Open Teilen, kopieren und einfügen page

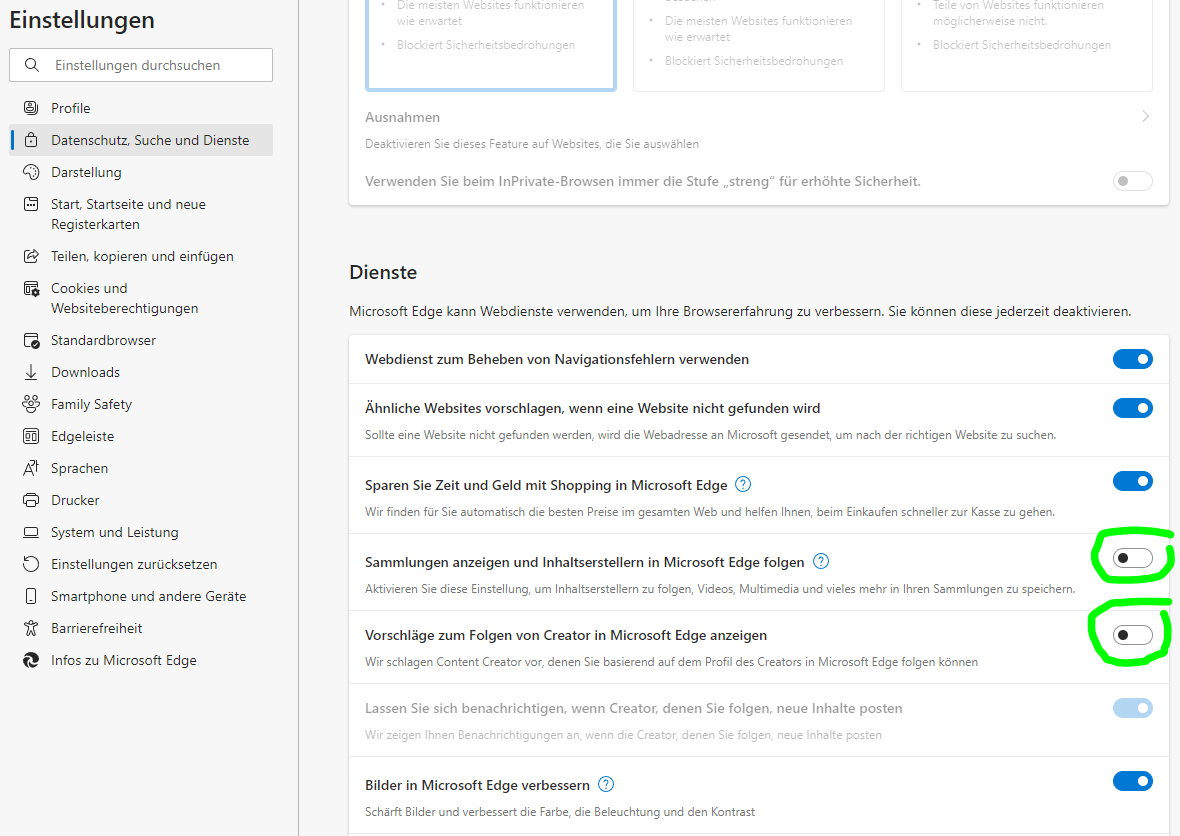[x=141, y=256]
